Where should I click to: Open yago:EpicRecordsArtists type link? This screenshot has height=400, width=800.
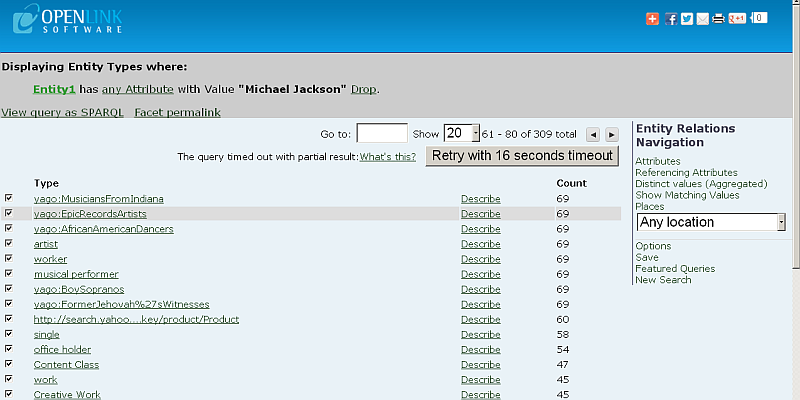(90, 214)
